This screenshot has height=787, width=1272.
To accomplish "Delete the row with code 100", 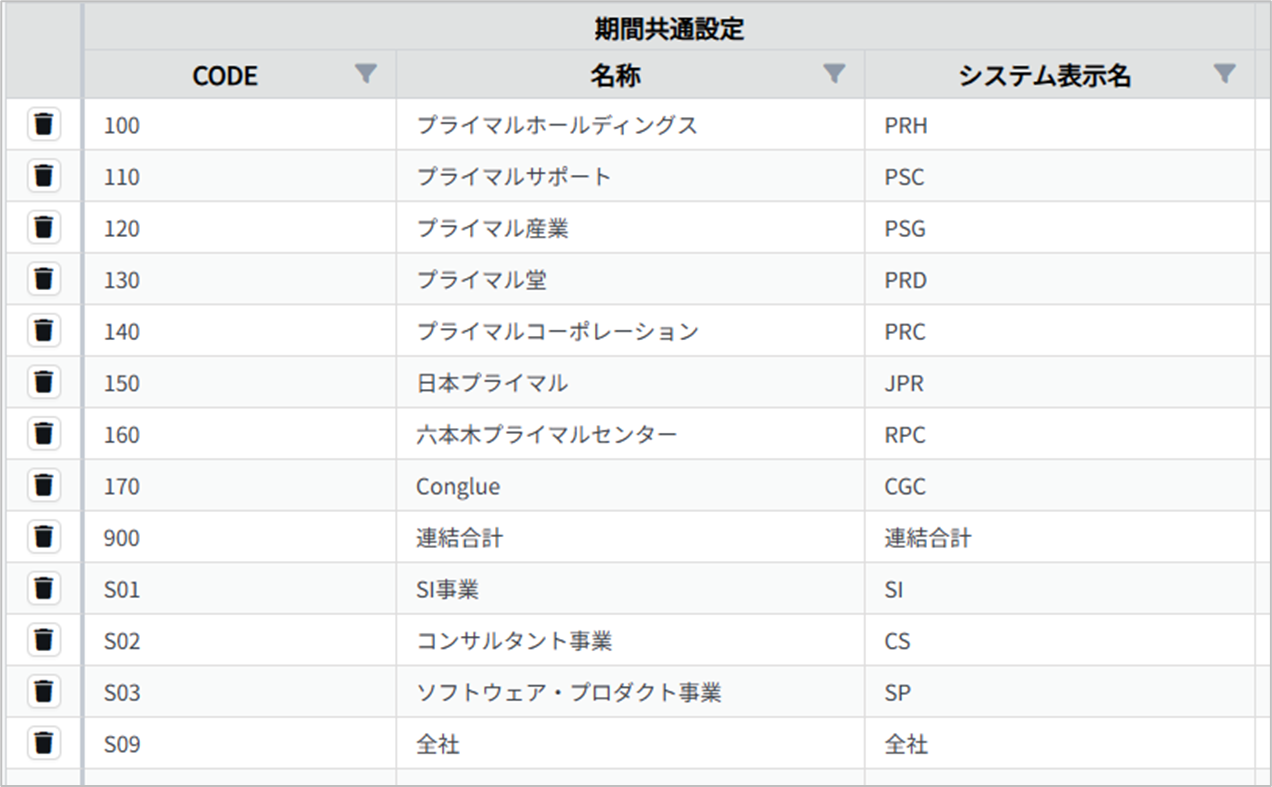I will tap(43, 124).
